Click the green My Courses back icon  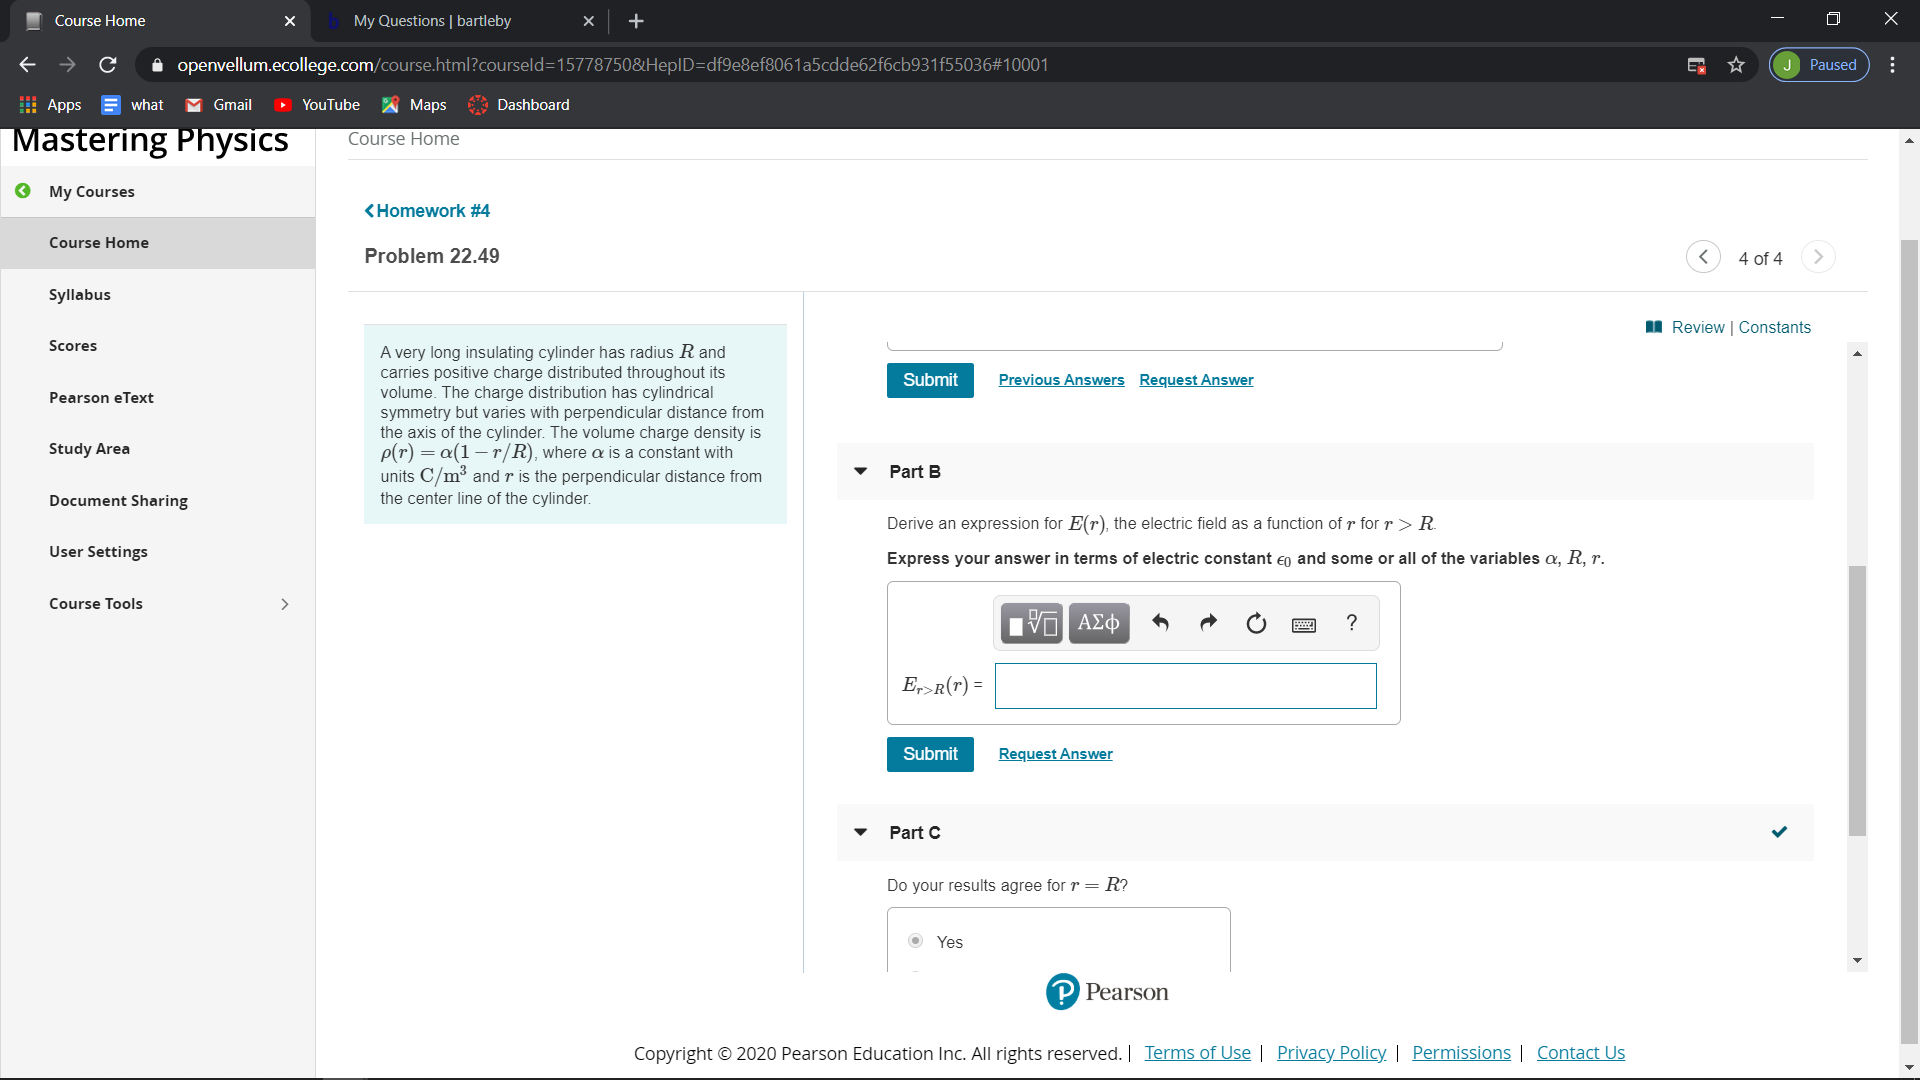click(22, 191)
